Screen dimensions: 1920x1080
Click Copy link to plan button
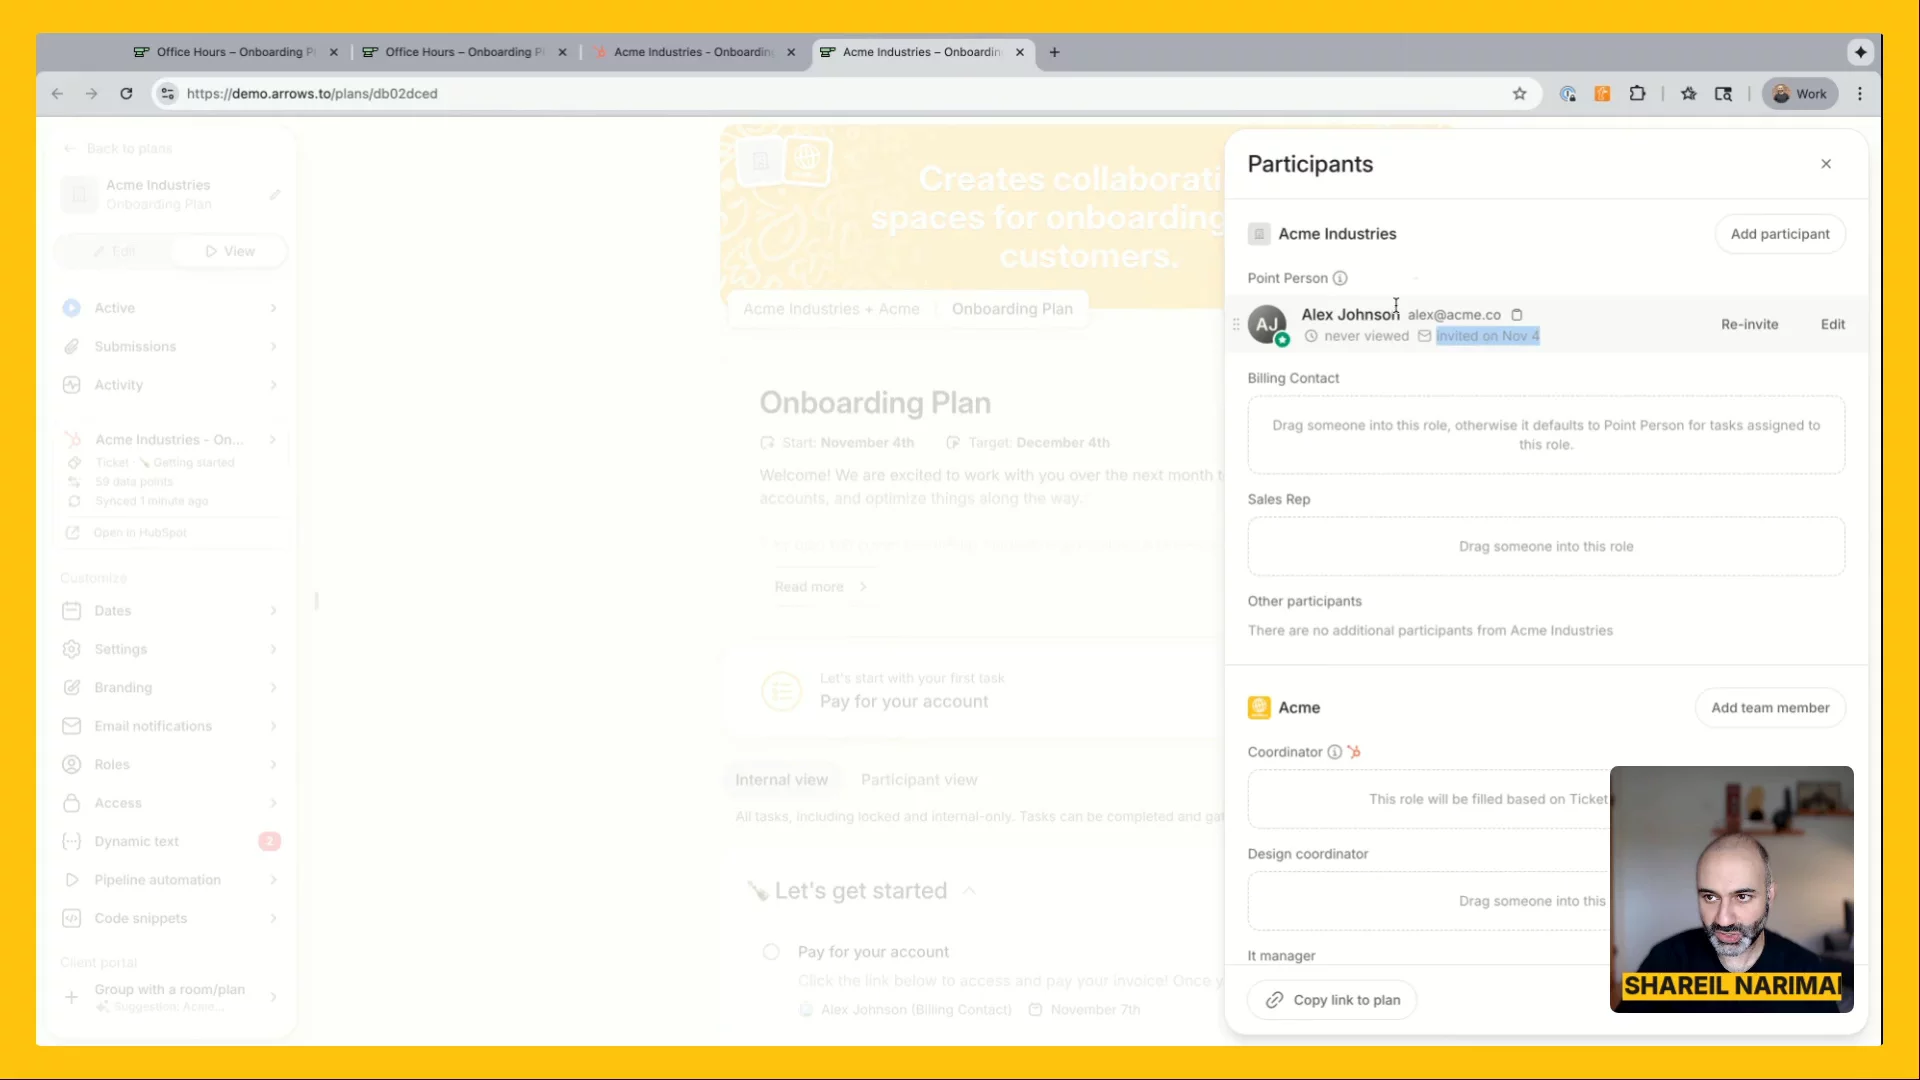(x=1332, y=1000)
